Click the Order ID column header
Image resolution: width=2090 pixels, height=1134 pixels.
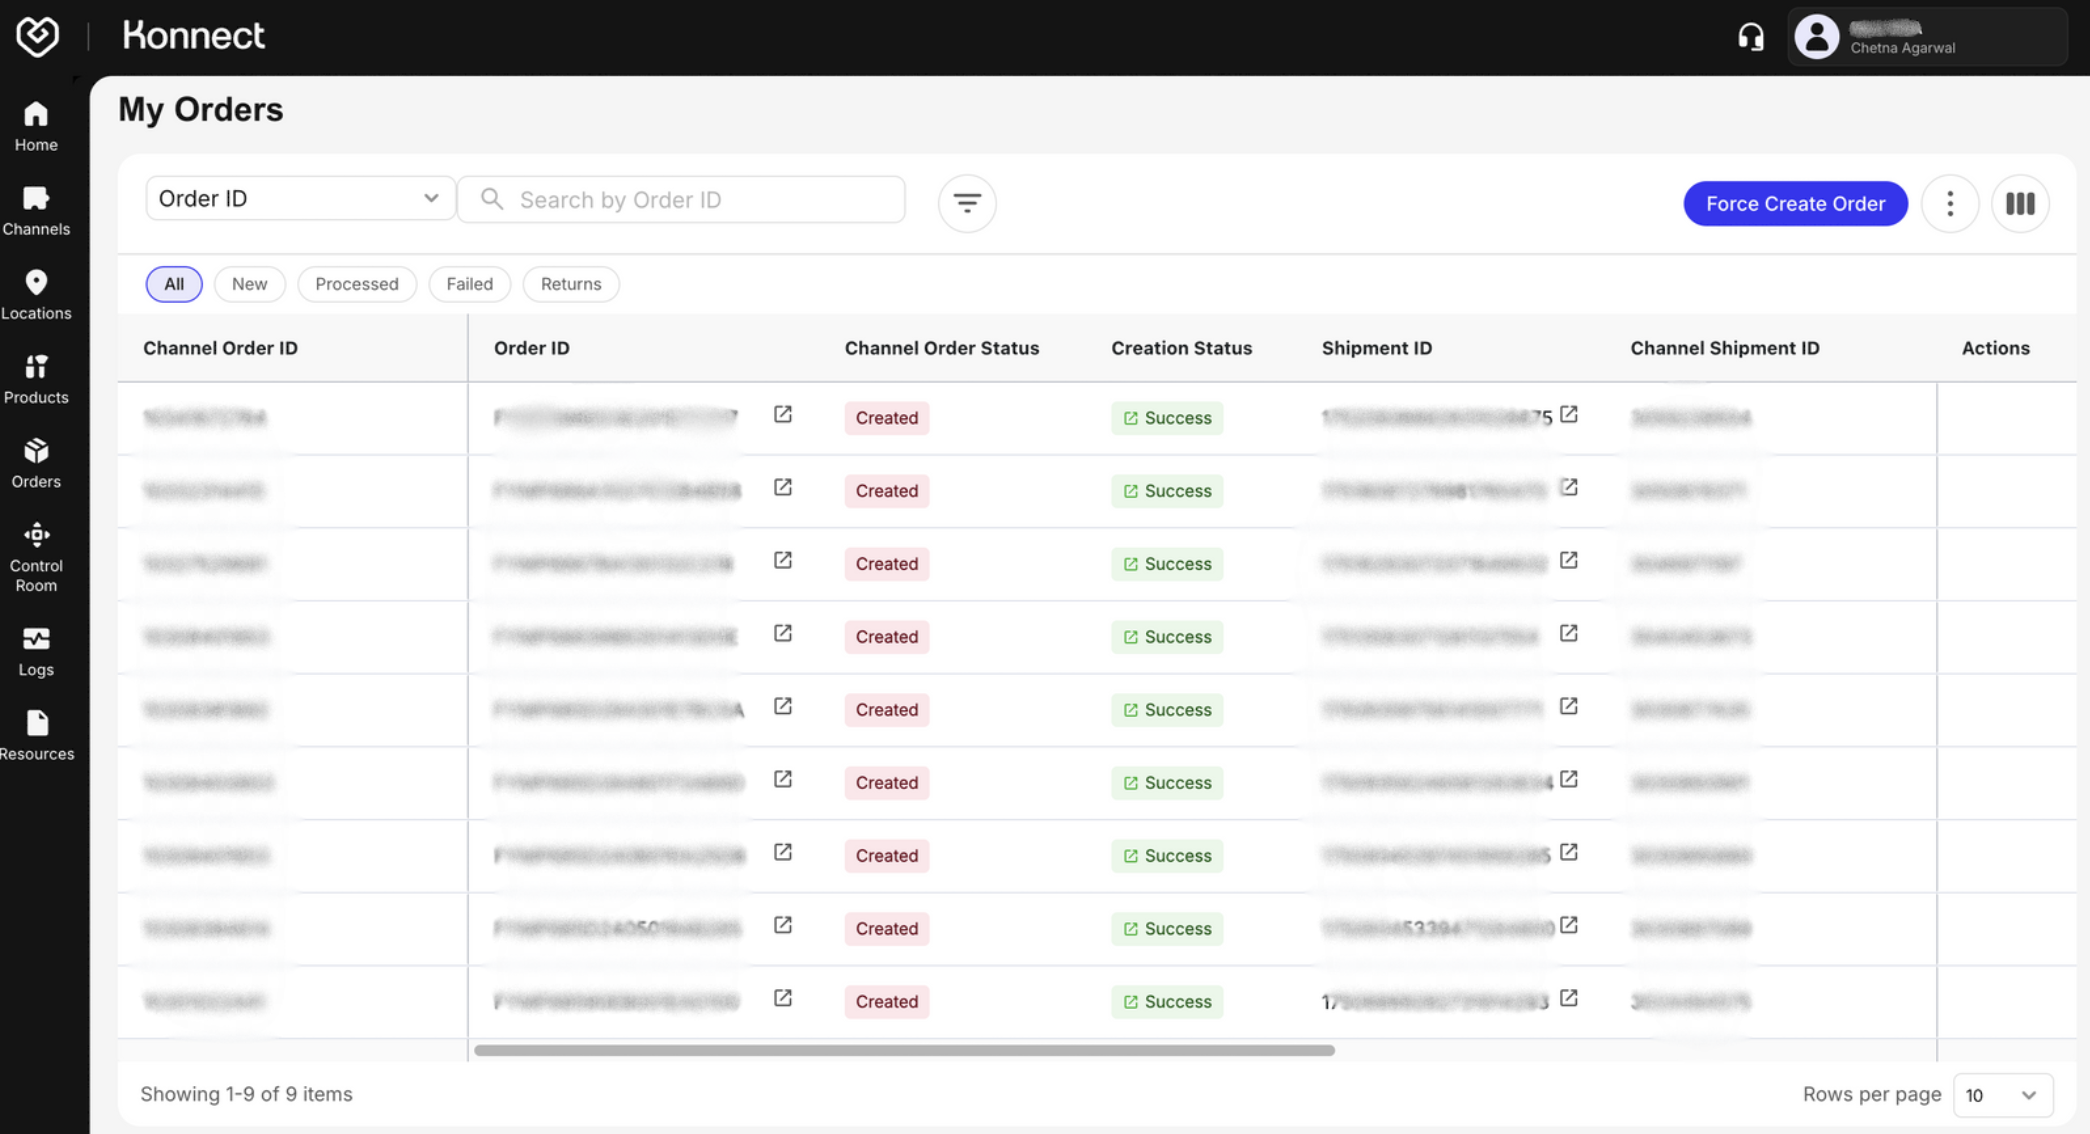pyautogui.click(x=531, y=348)
